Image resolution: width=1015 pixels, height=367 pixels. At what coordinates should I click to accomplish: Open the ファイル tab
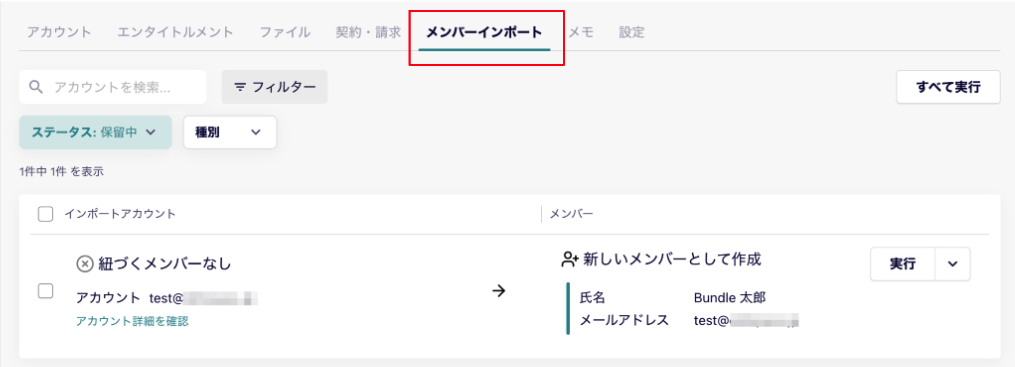(285, 32)
